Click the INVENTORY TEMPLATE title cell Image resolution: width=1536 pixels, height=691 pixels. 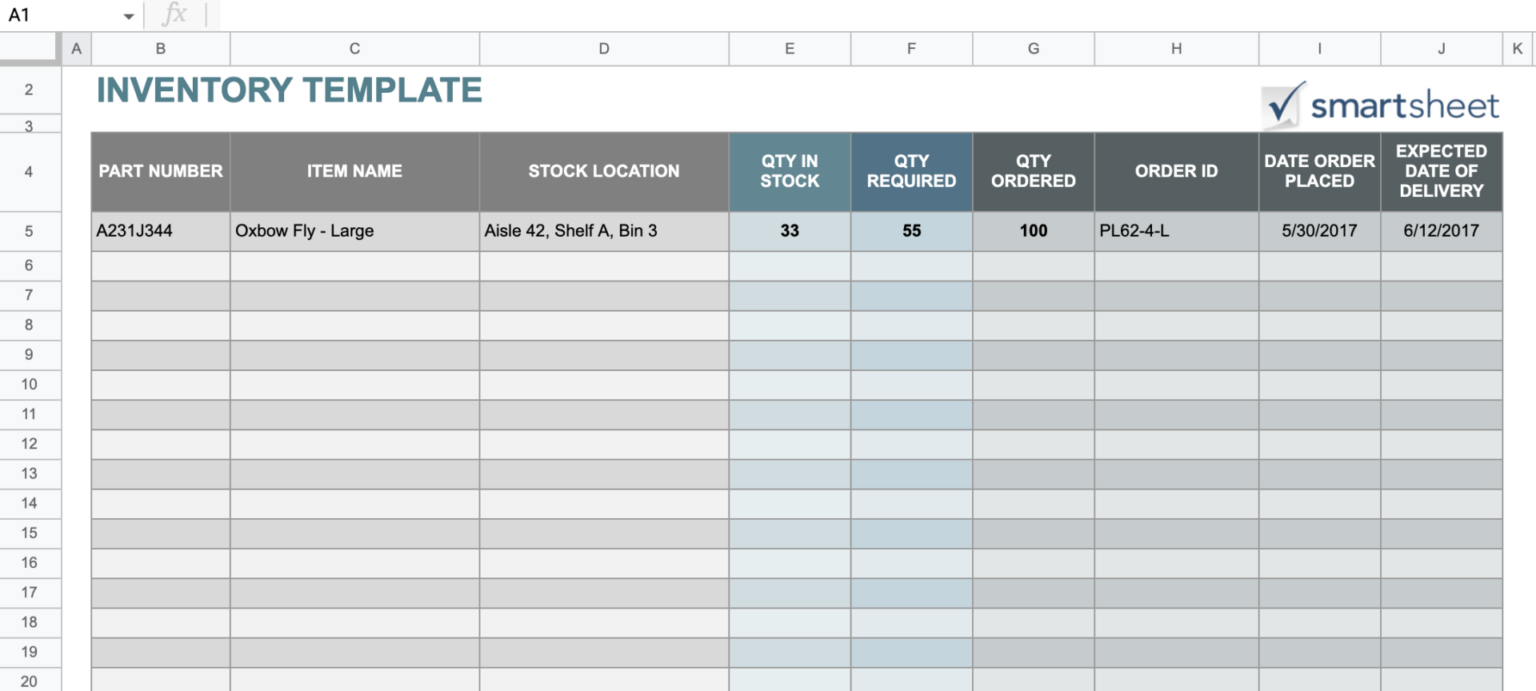pyautogui.click(x=288, y=90)
